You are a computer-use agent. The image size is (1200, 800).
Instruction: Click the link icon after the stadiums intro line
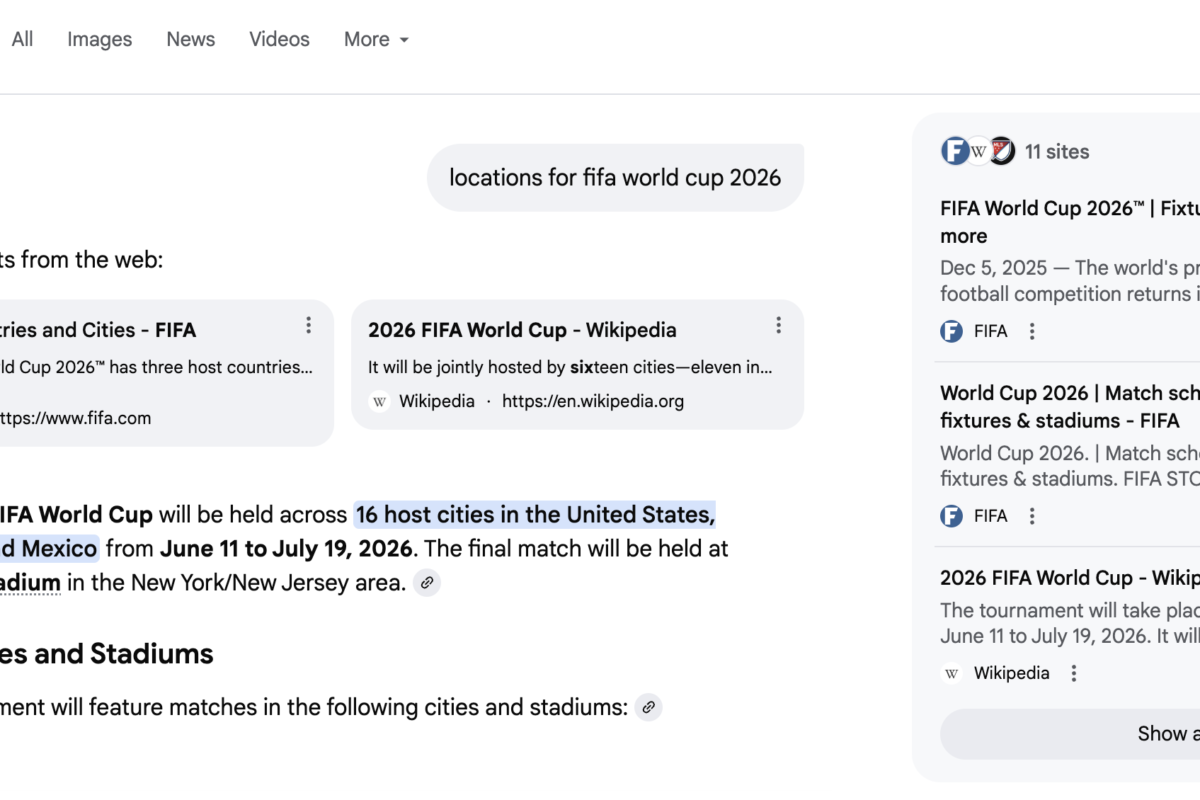pos(648,707)
